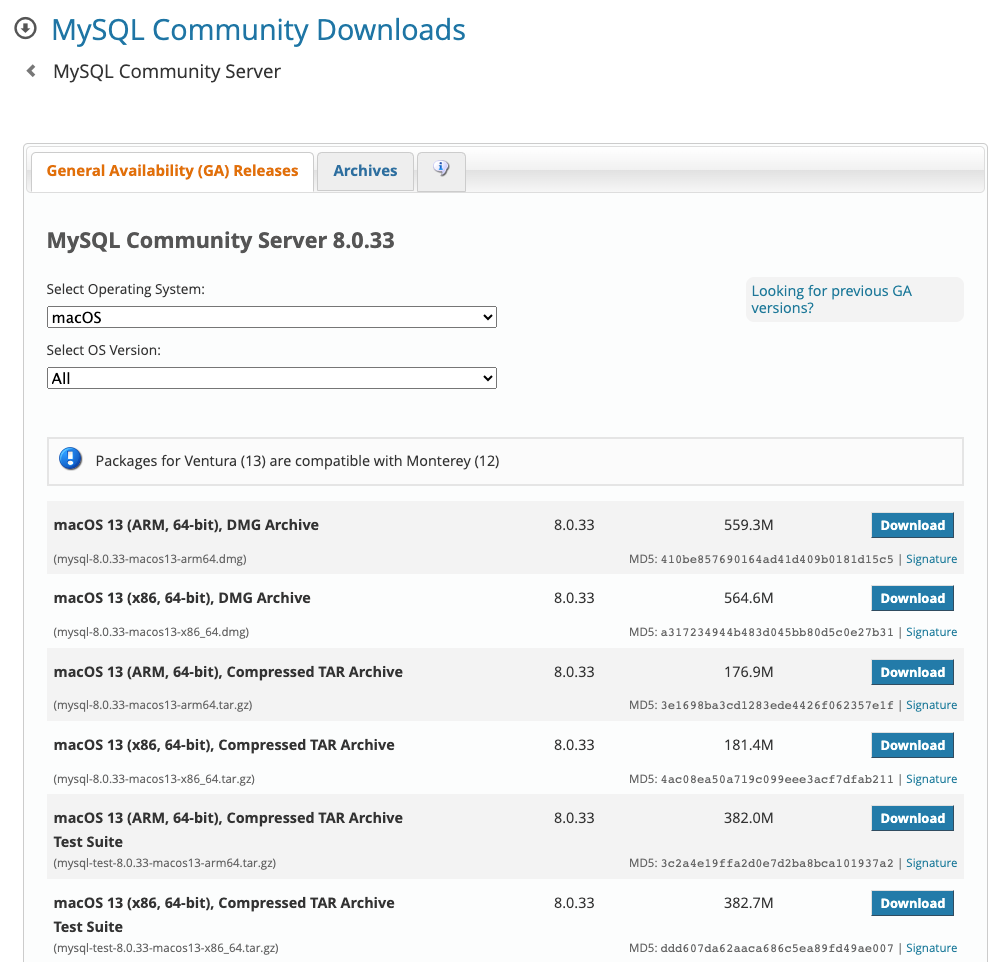Viewport: 1004px width, 962px height.
Task: Download macOS 13 x86 DMG Archive
Action: pos(912,598)
